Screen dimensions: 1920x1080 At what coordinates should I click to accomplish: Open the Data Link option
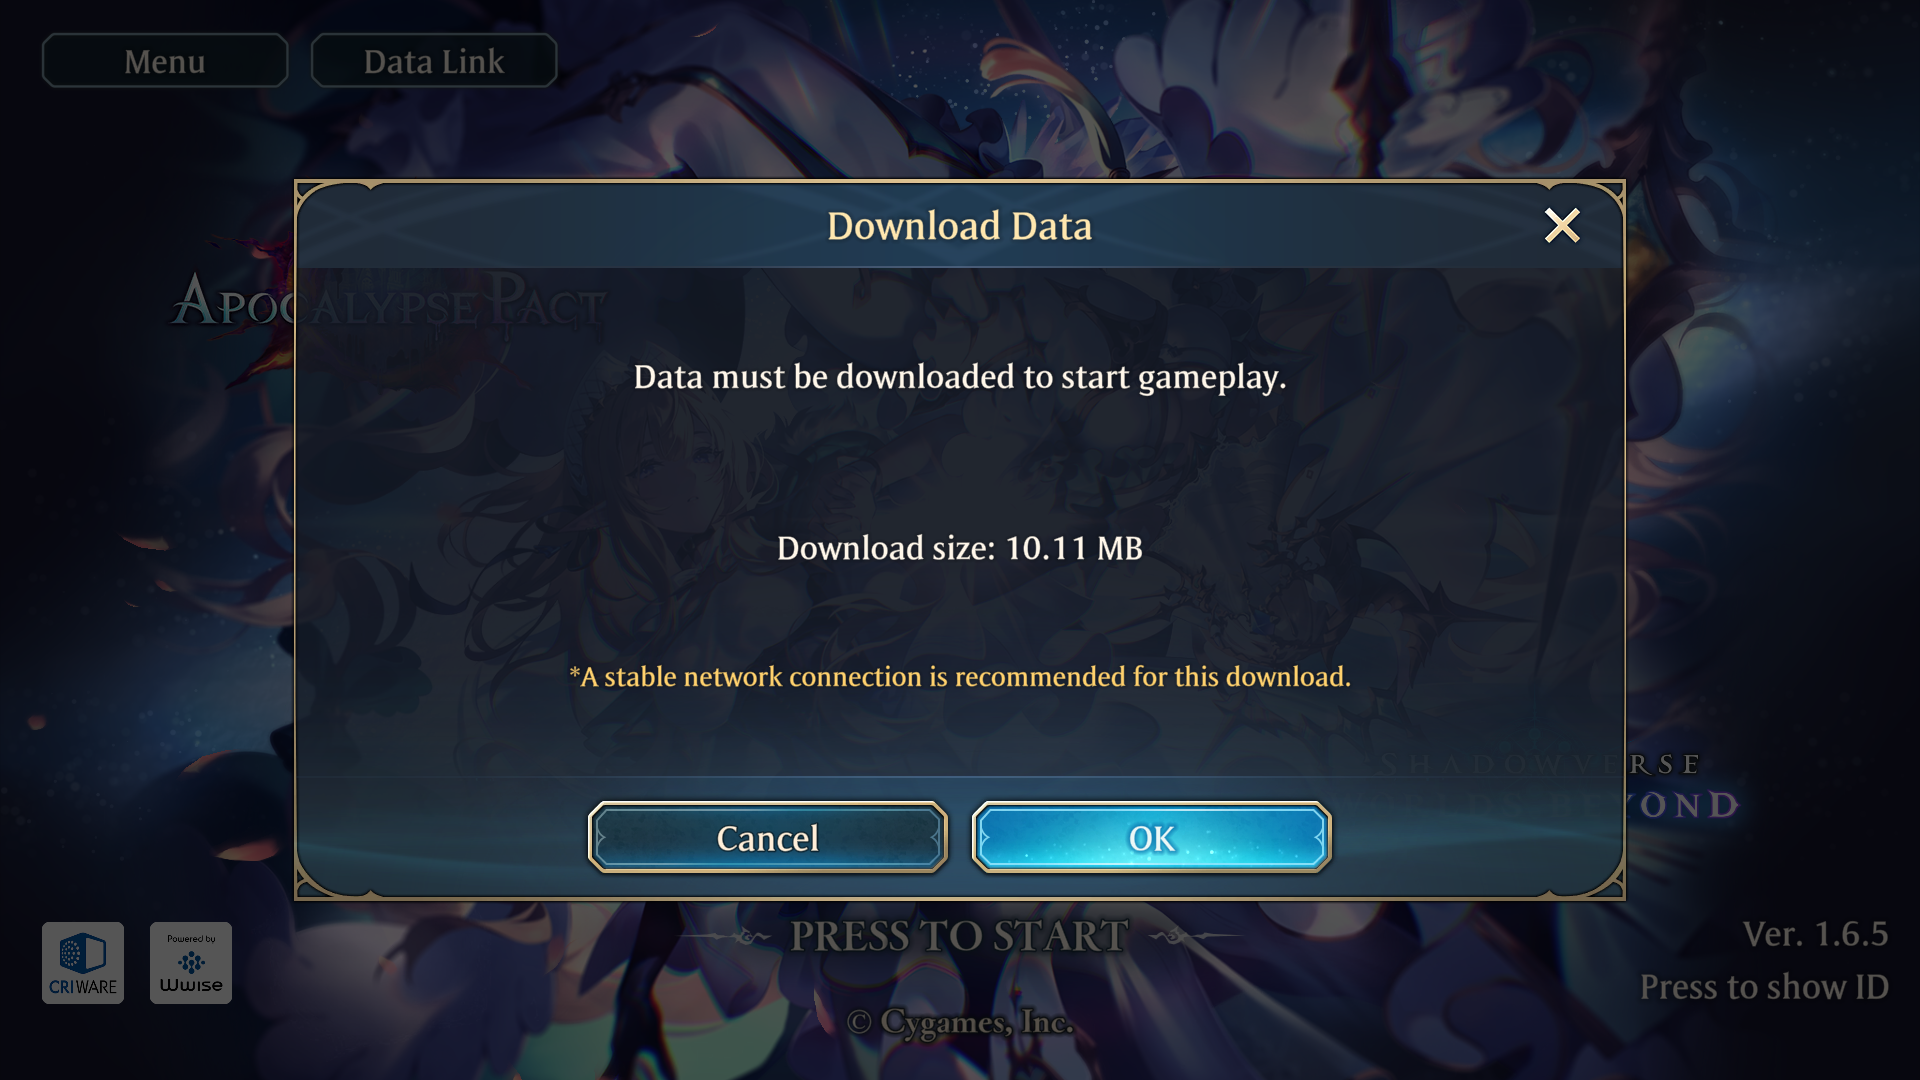tap(434, 61)
